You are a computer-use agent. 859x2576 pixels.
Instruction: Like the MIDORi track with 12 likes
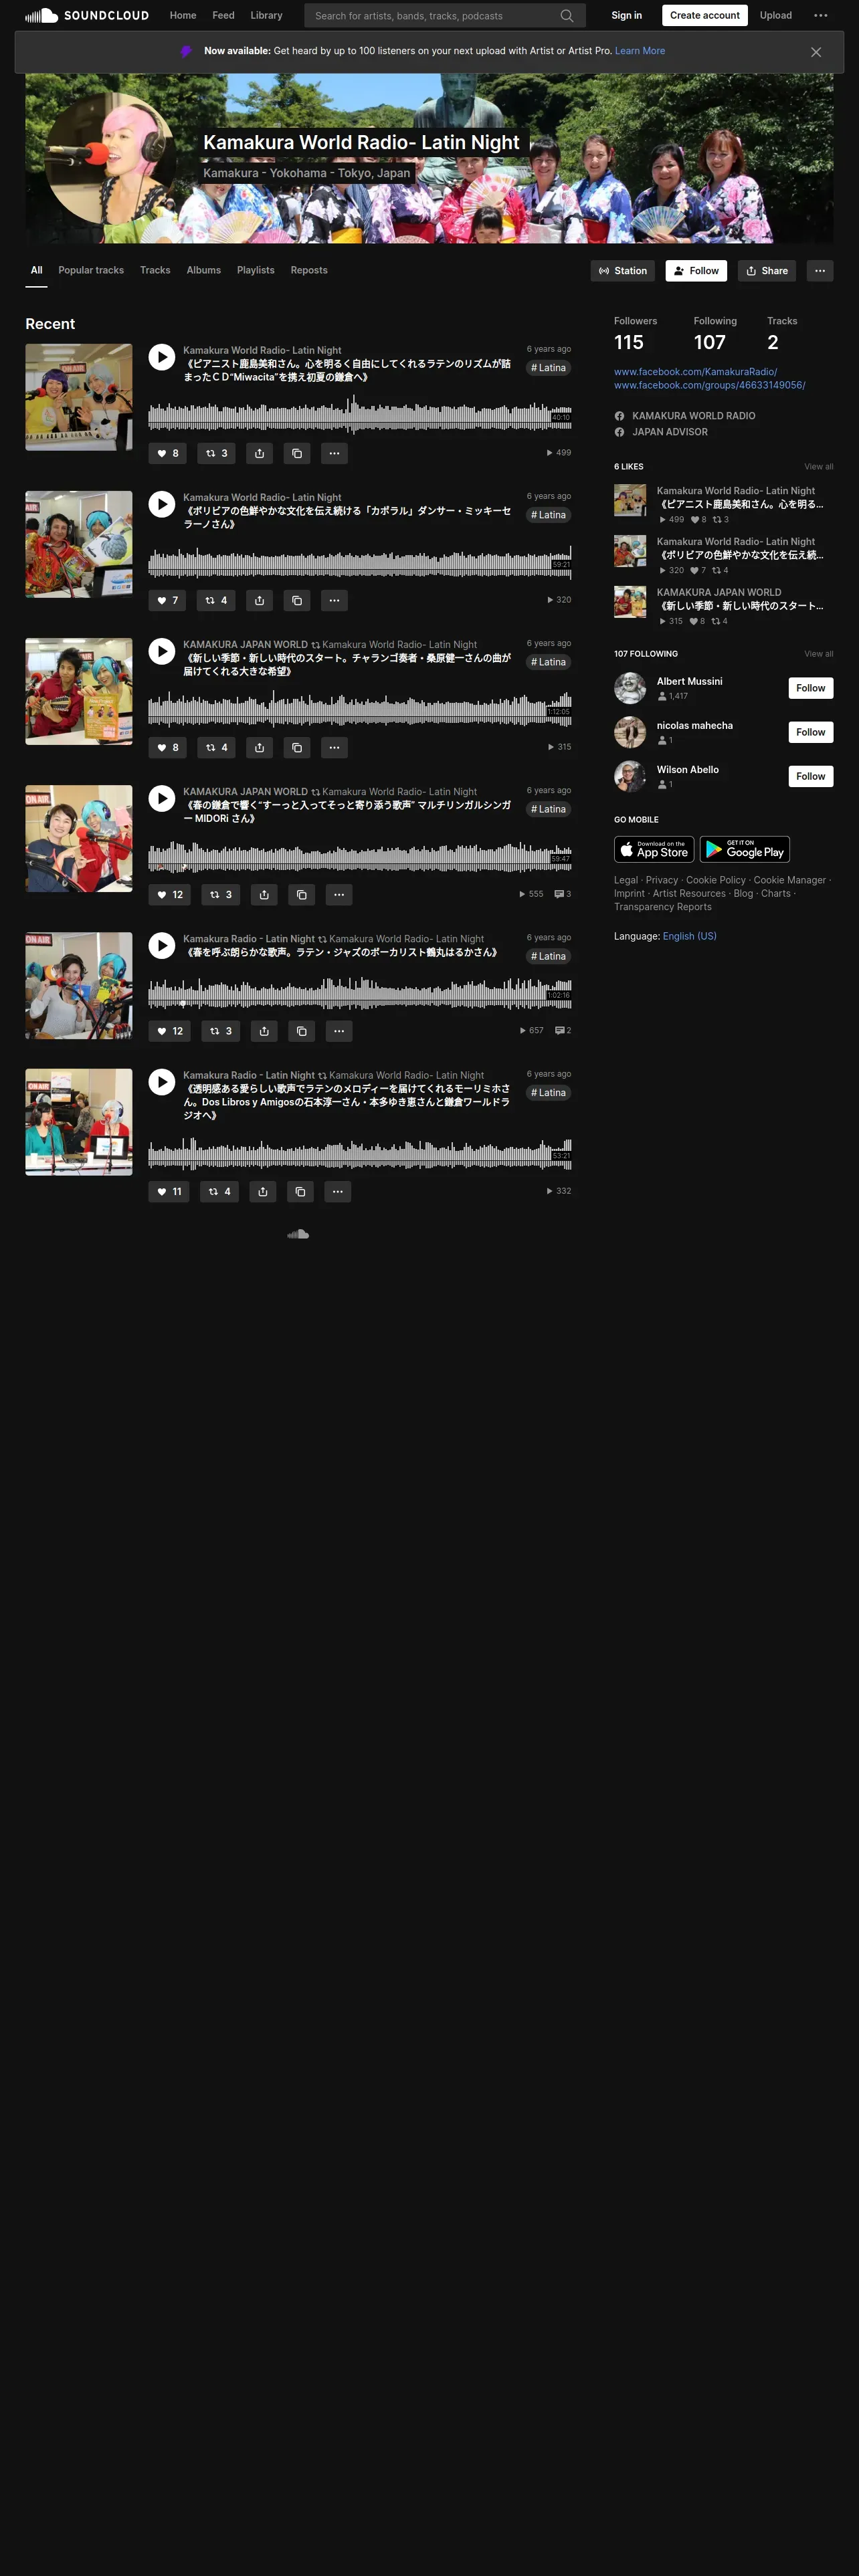coord(170,894)
